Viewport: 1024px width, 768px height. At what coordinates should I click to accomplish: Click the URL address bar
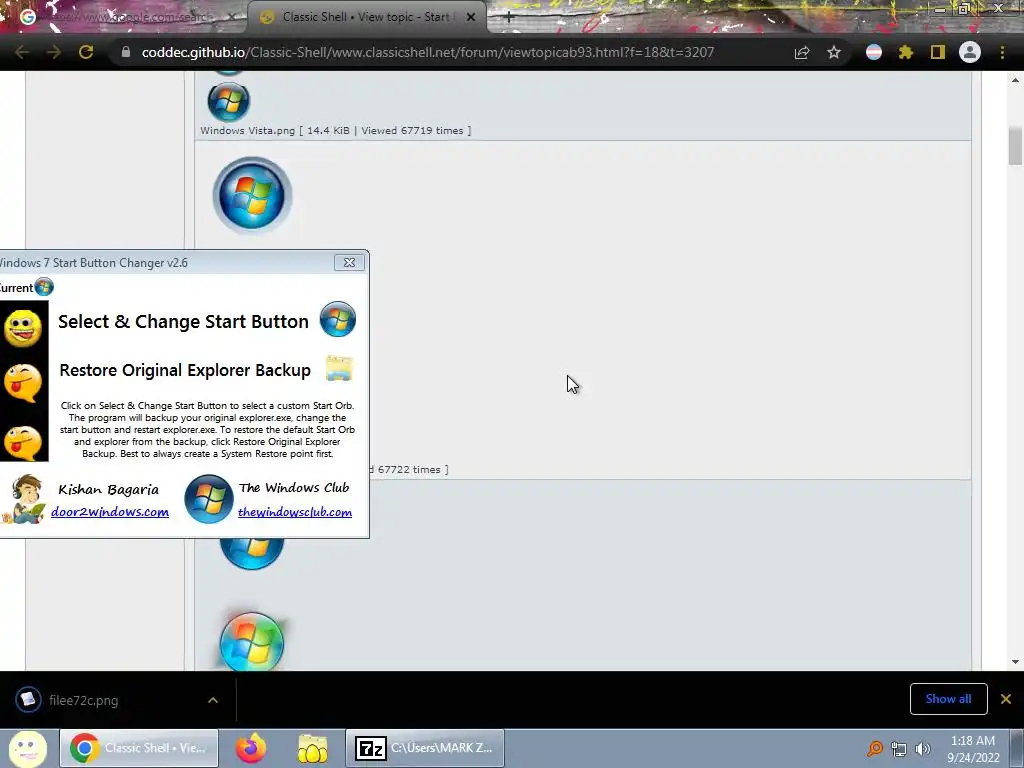[x=428, y=52]
